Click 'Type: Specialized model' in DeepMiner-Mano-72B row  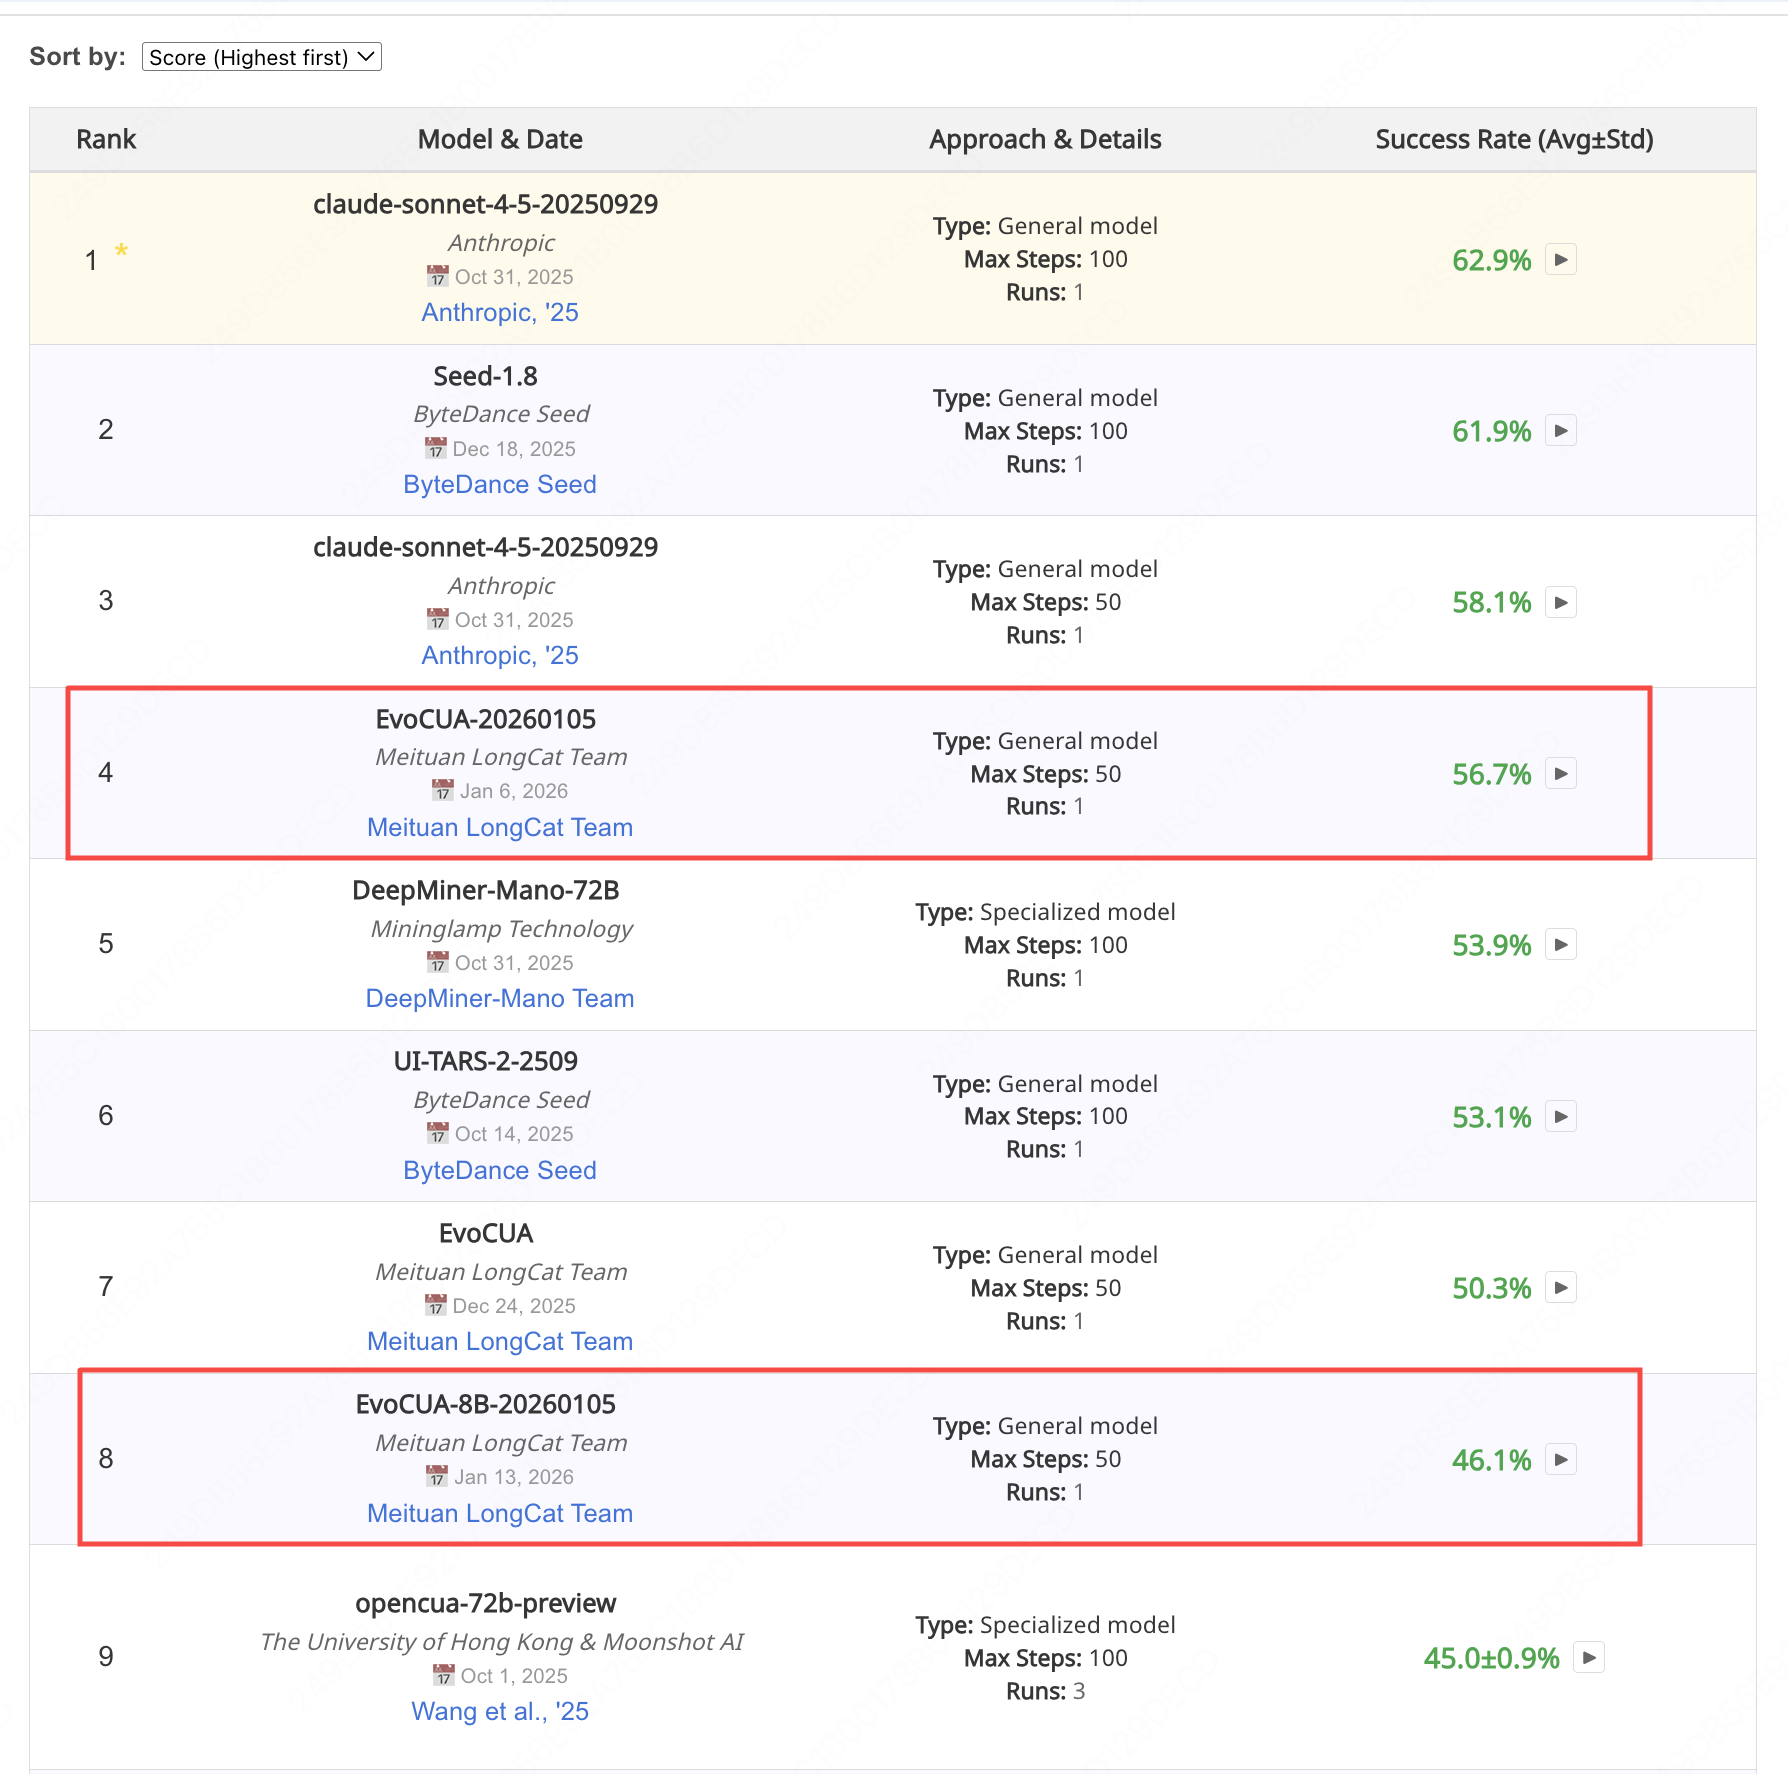(x=1045, y=912)
